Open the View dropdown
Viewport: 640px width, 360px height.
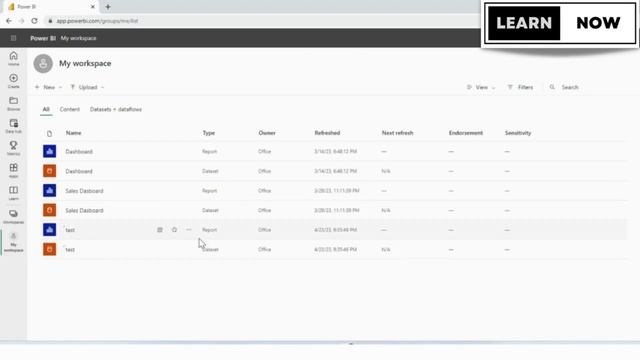[x=481, y=87]
